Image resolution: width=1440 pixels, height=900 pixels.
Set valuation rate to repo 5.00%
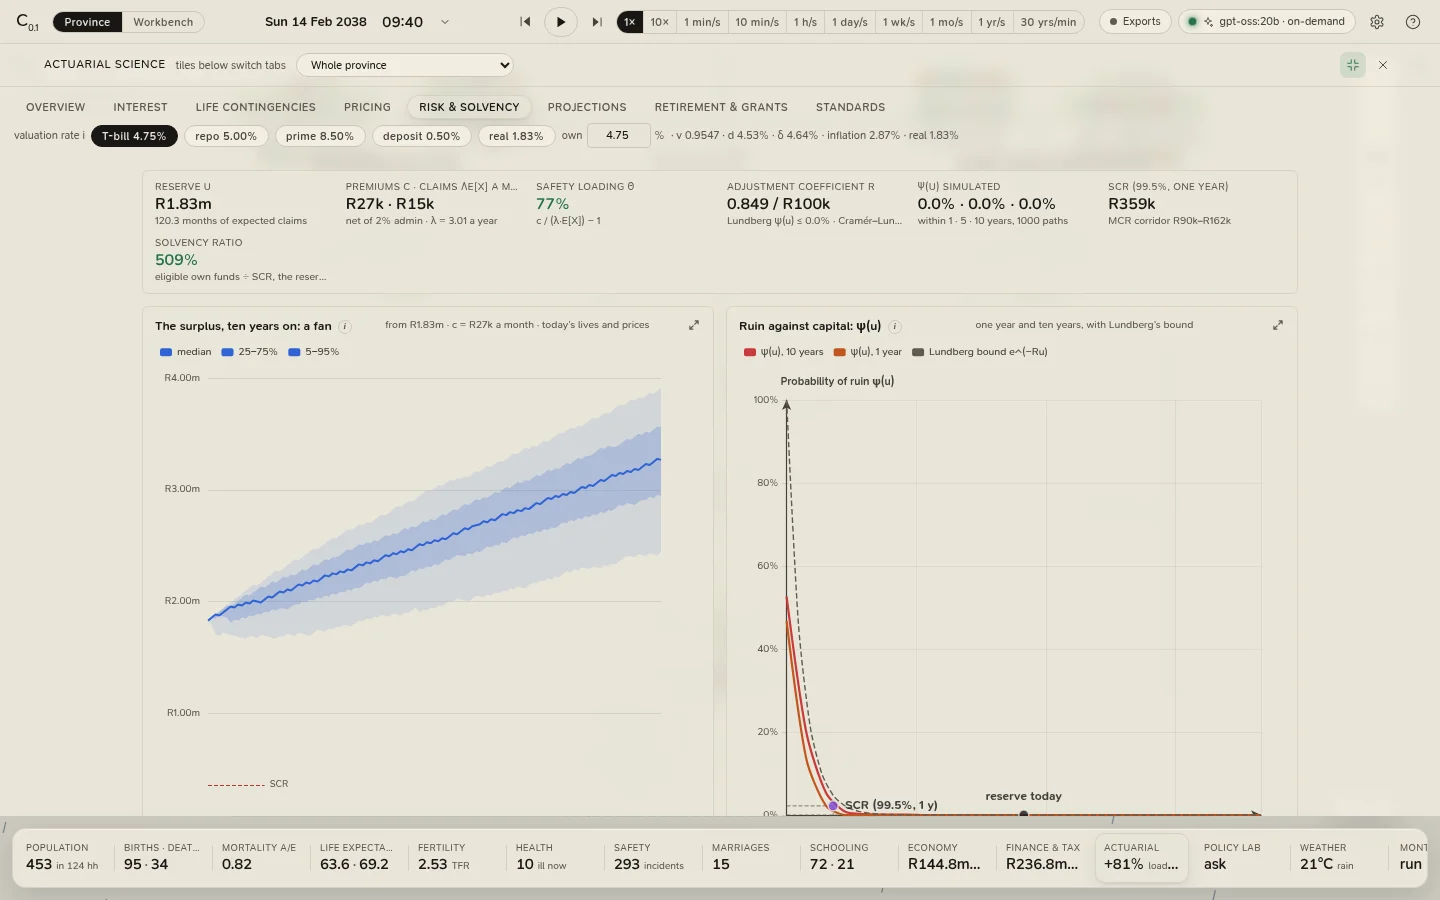(226, 136)
